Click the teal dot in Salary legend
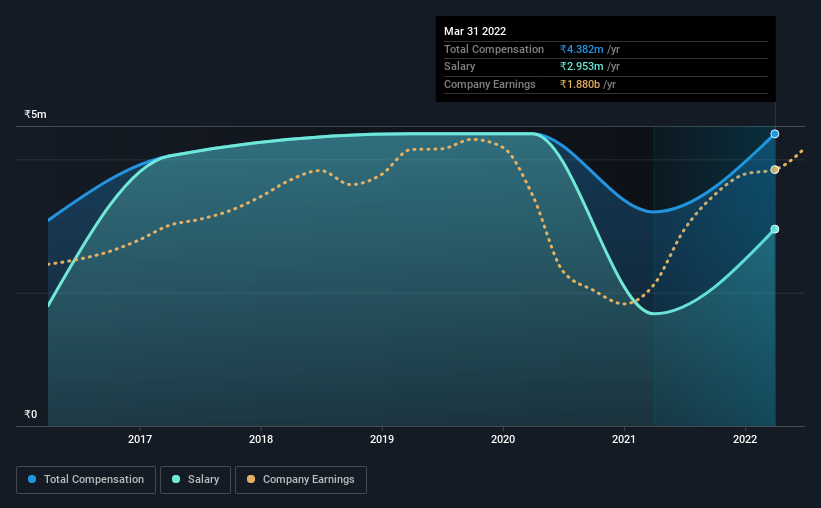 click(x=176, y=479)
